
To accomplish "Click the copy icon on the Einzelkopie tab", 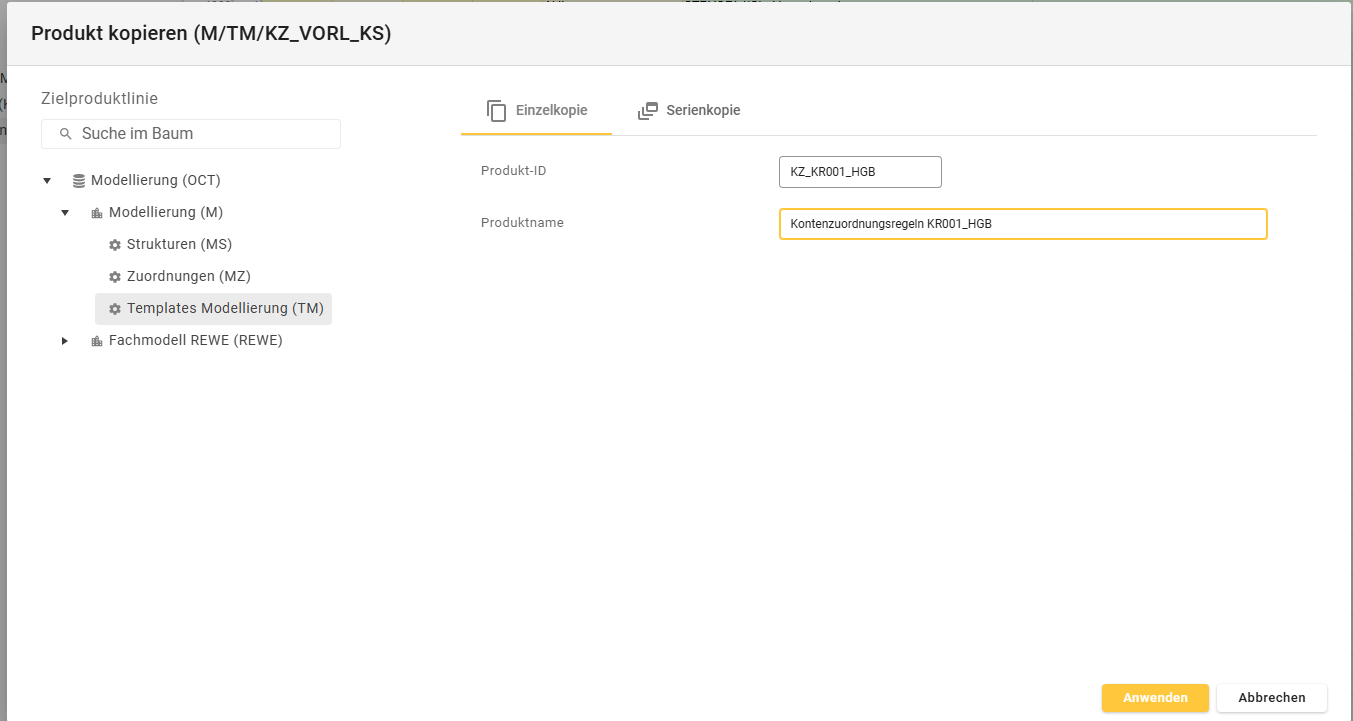I will pos(497,110).
